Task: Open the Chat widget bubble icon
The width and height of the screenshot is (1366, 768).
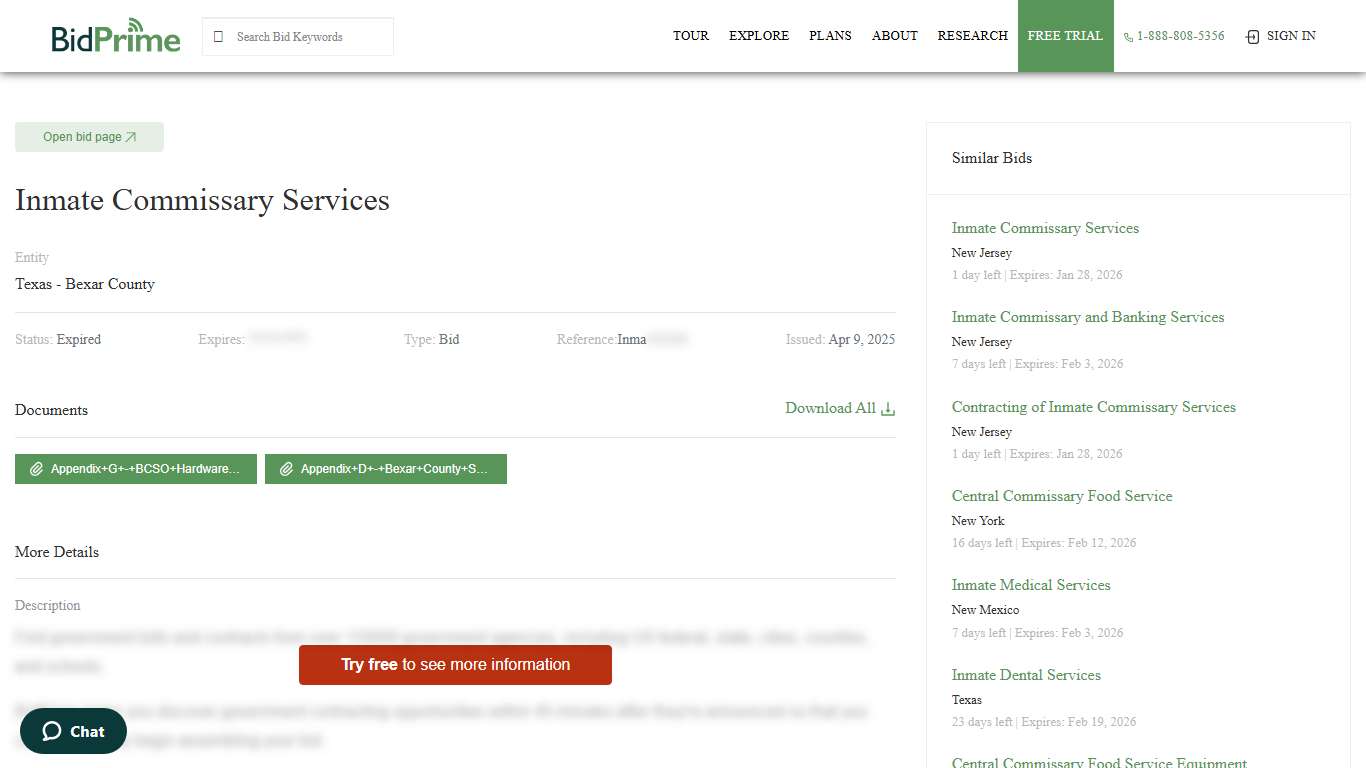Action: pos(52,731)
